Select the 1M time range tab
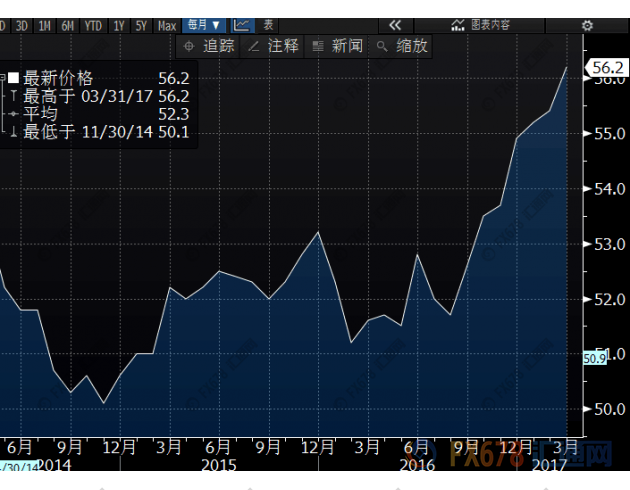Image resolution: width=630 pixels, height=490 pixels. [45, 26]
